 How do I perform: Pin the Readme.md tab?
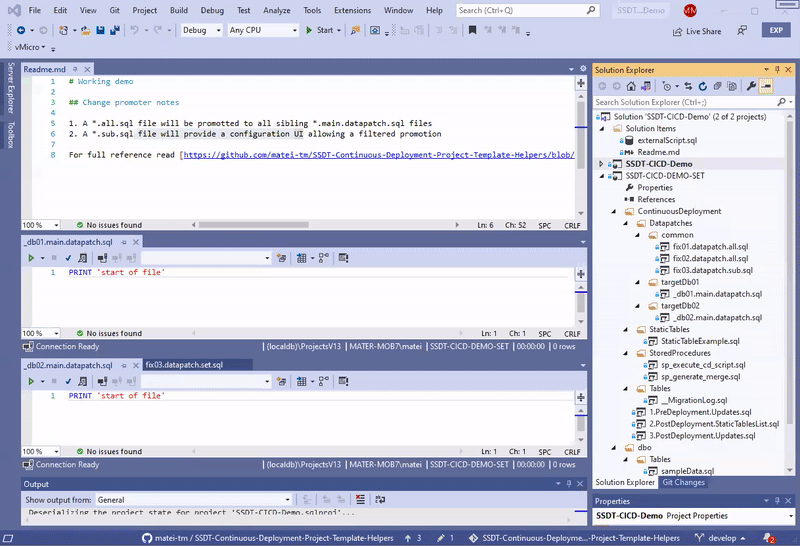tap(75, 69)
